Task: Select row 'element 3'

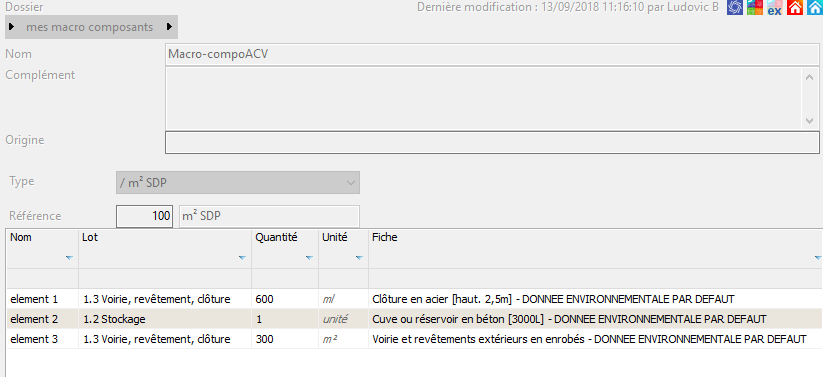Action: coord(415,339)
